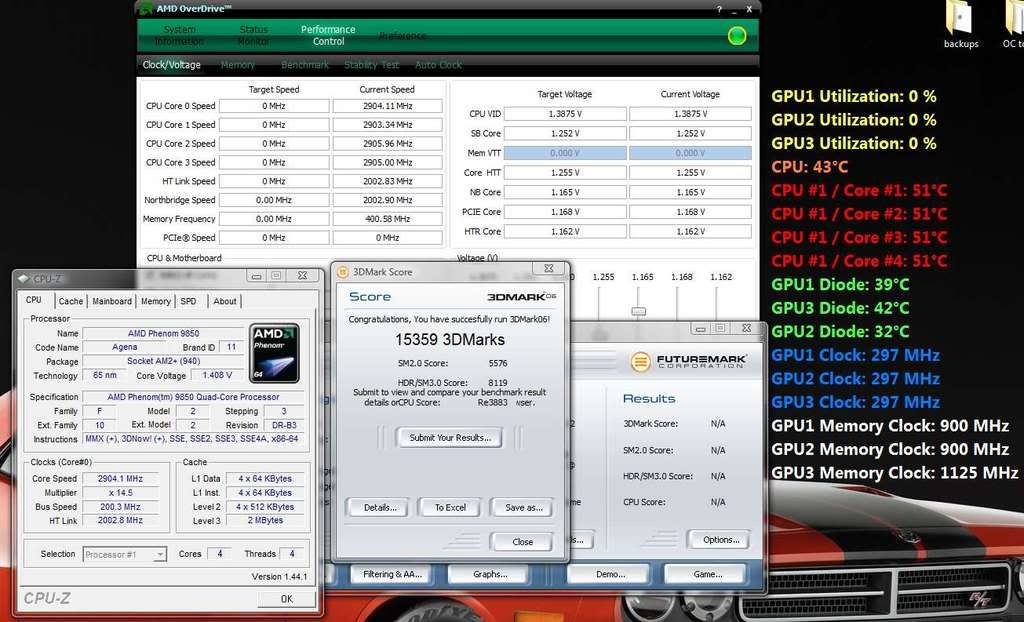Viewport: 1024px width, 622px height.
Task: Select Performance Control tab in AMD OverDrive
Action: click(x=328, y=35)
